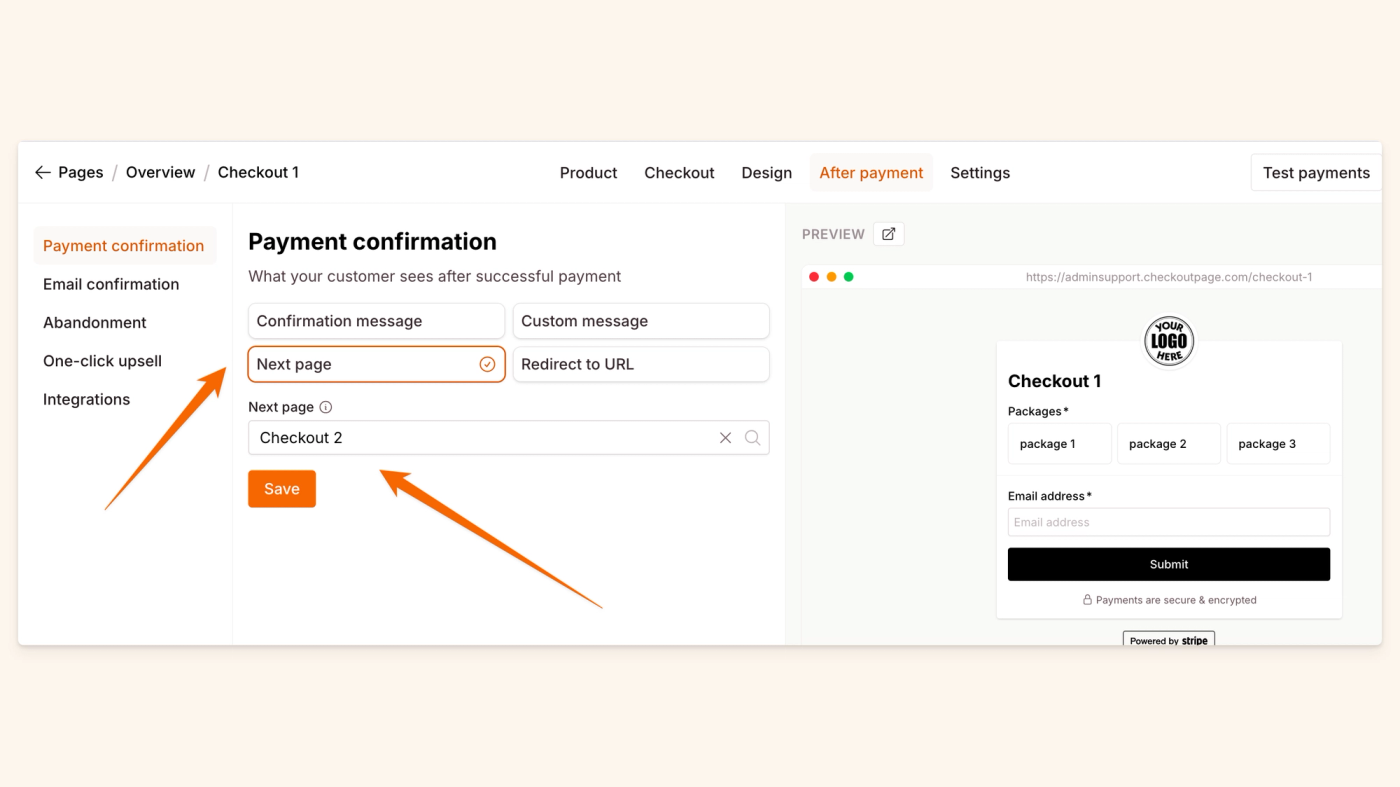
Task: Clear the Checkout 2 next page selection
Action: [726, 438]
